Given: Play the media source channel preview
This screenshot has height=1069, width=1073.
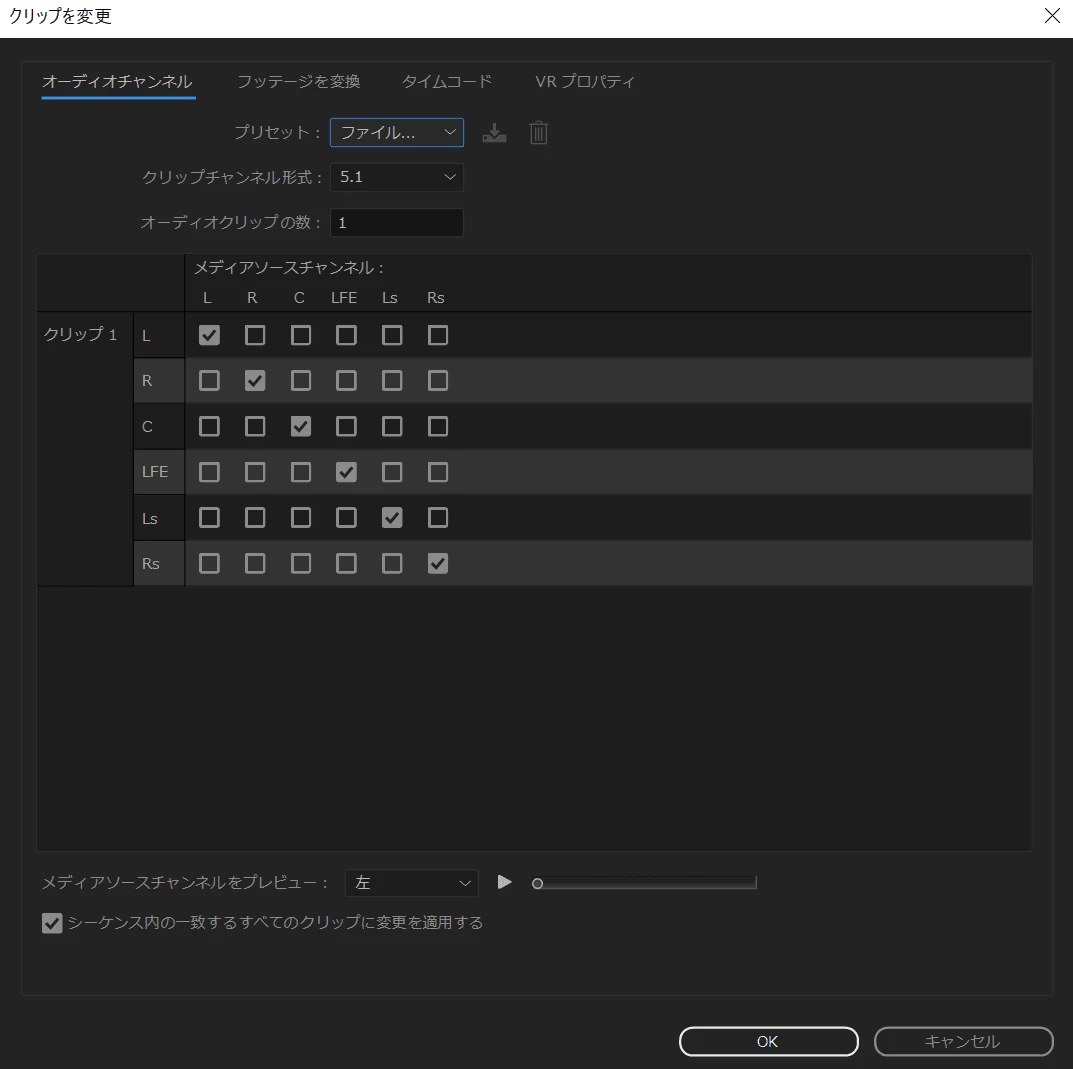Looking at the screenshot, I should pos(504,882).
